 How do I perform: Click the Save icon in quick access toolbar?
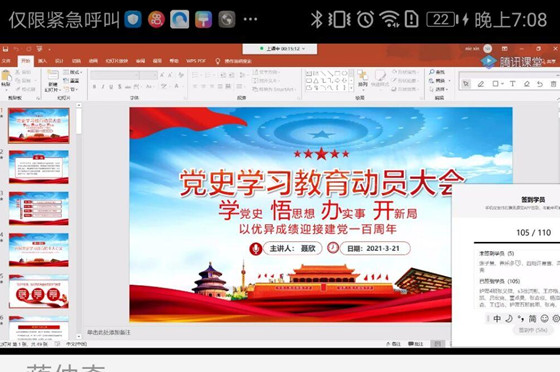pos(5,49)
